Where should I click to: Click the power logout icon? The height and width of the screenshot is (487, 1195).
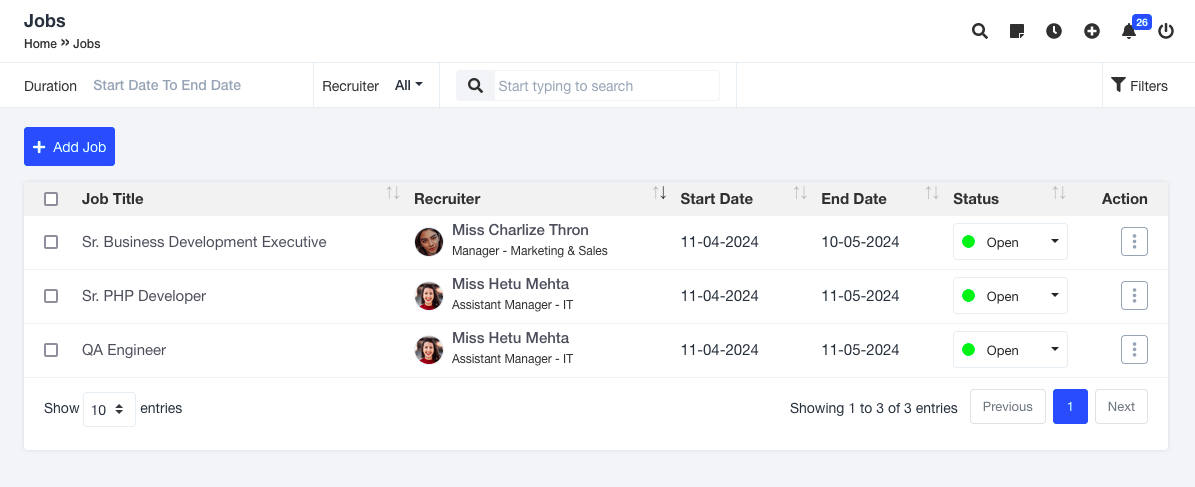coord(1166,31)
